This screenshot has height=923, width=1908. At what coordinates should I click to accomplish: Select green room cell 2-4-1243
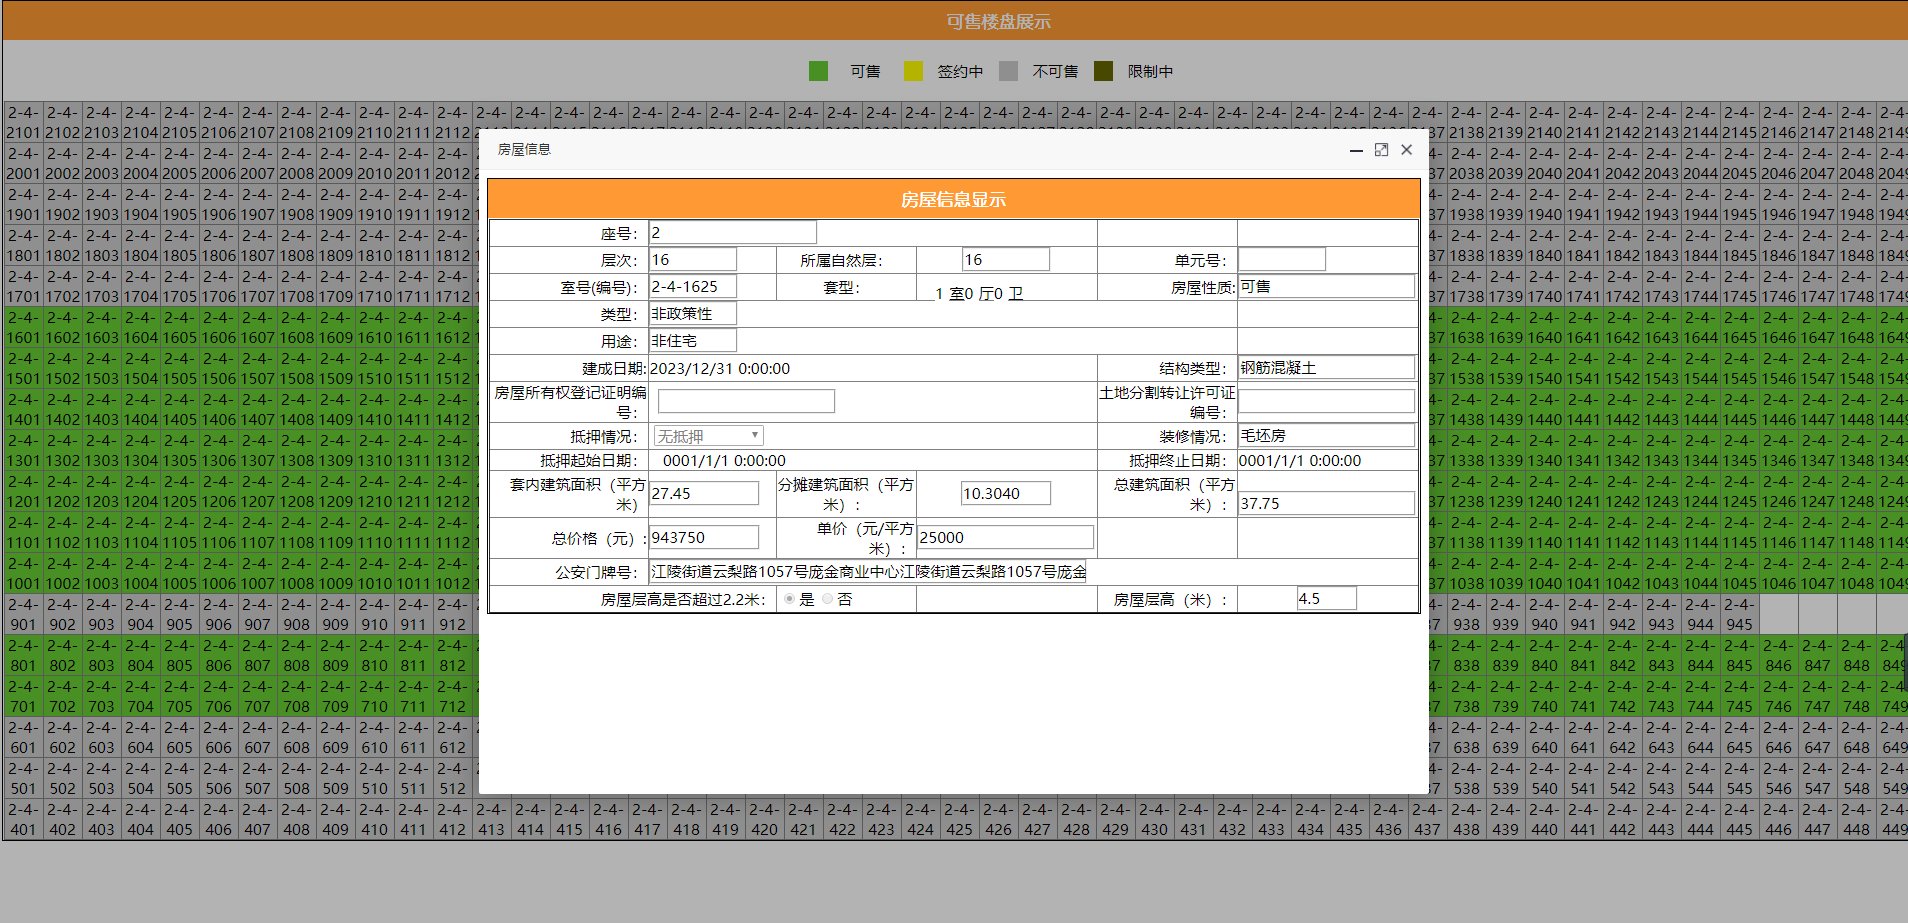pos(1661,491)
